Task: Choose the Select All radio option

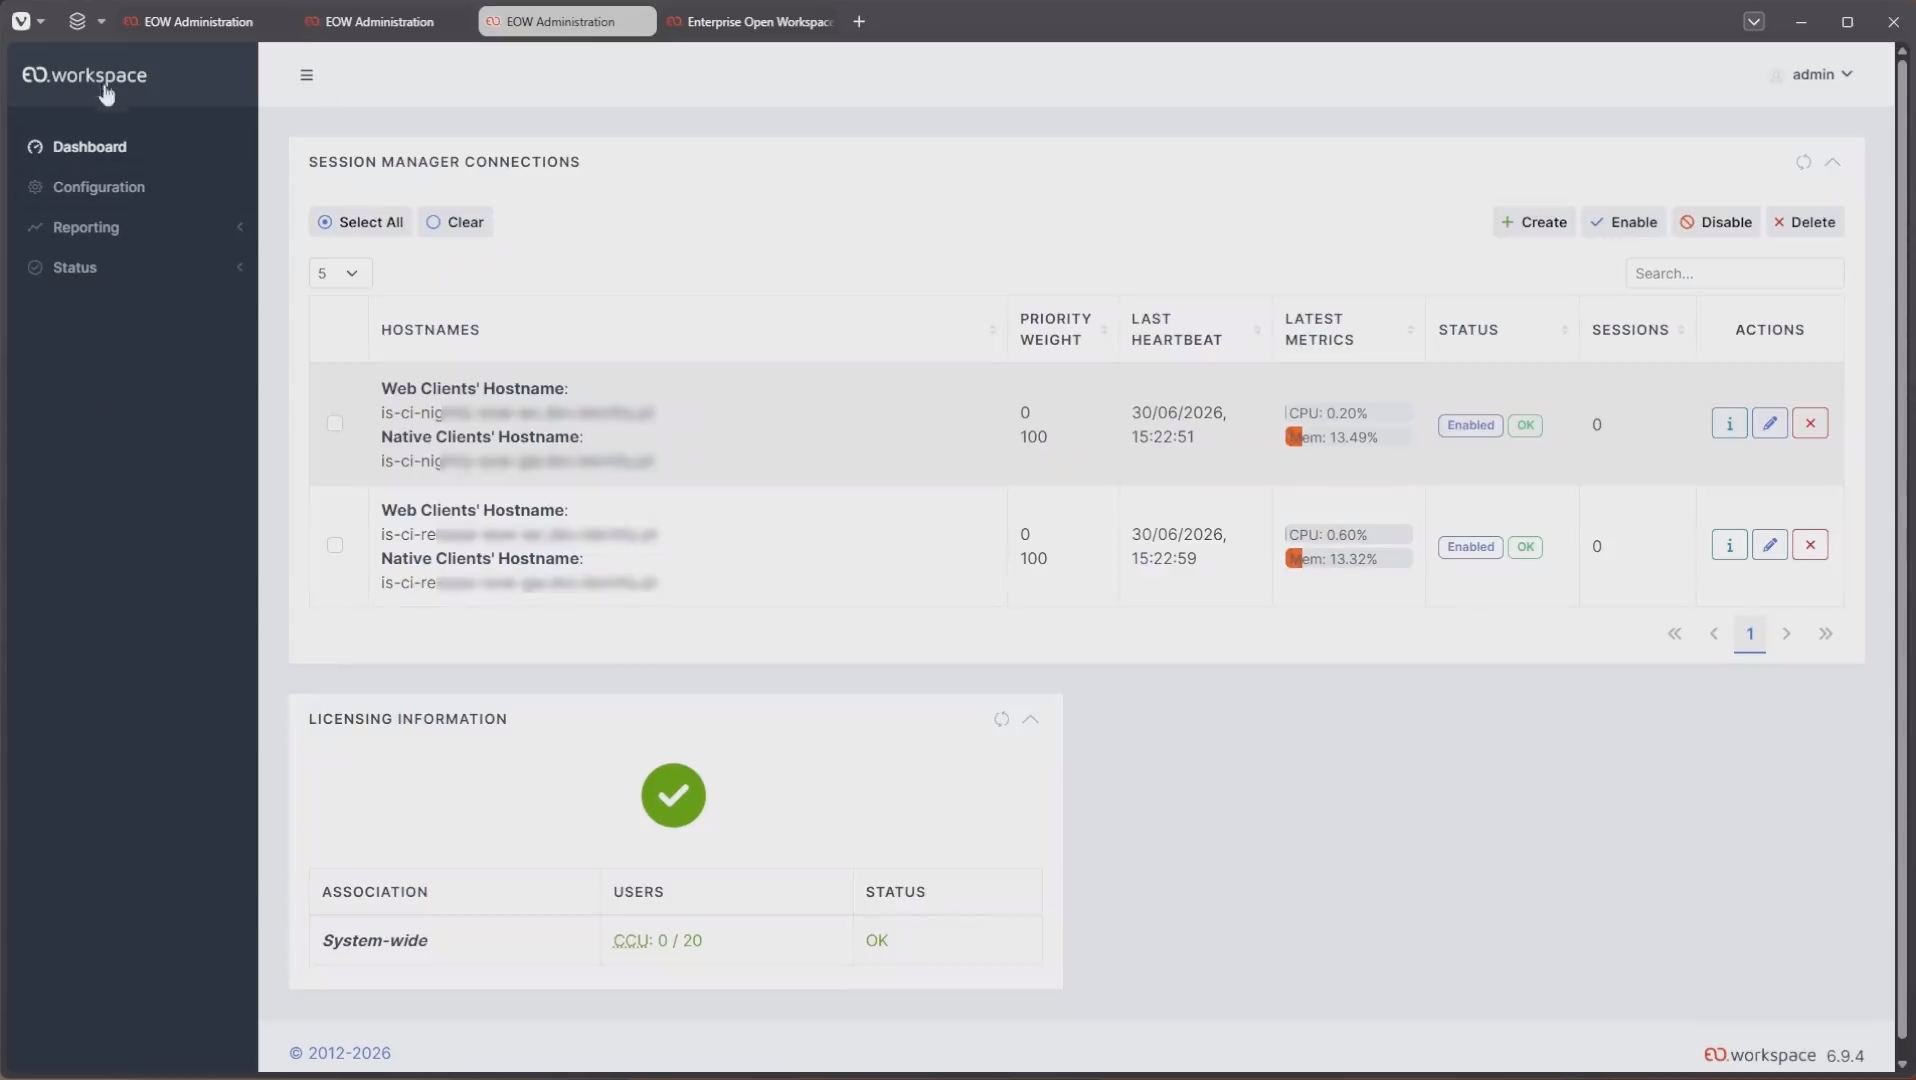Action: coord(360,222)
